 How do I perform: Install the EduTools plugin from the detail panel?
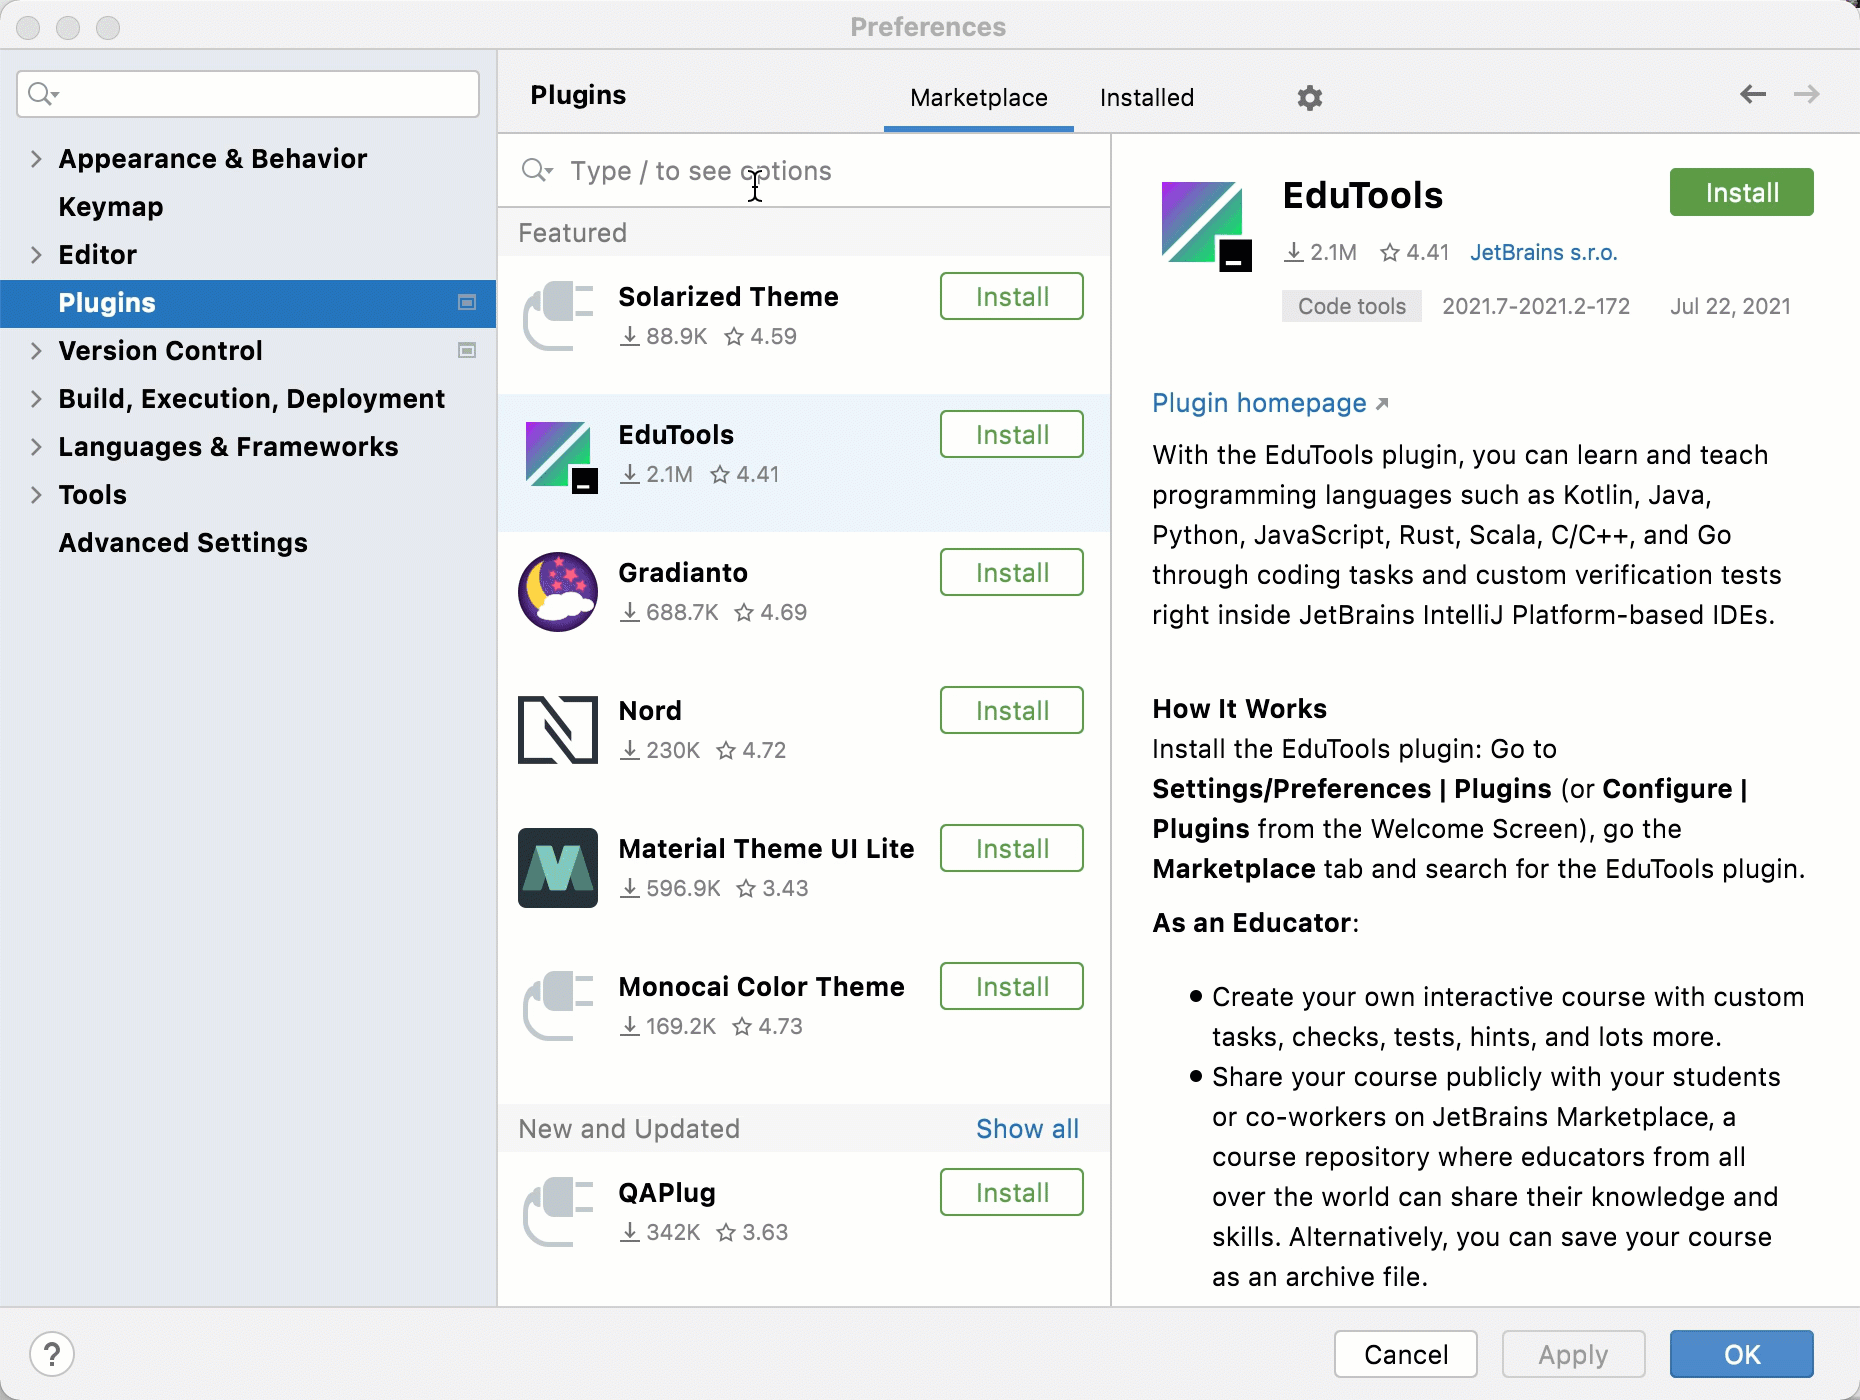point(1740,192)
